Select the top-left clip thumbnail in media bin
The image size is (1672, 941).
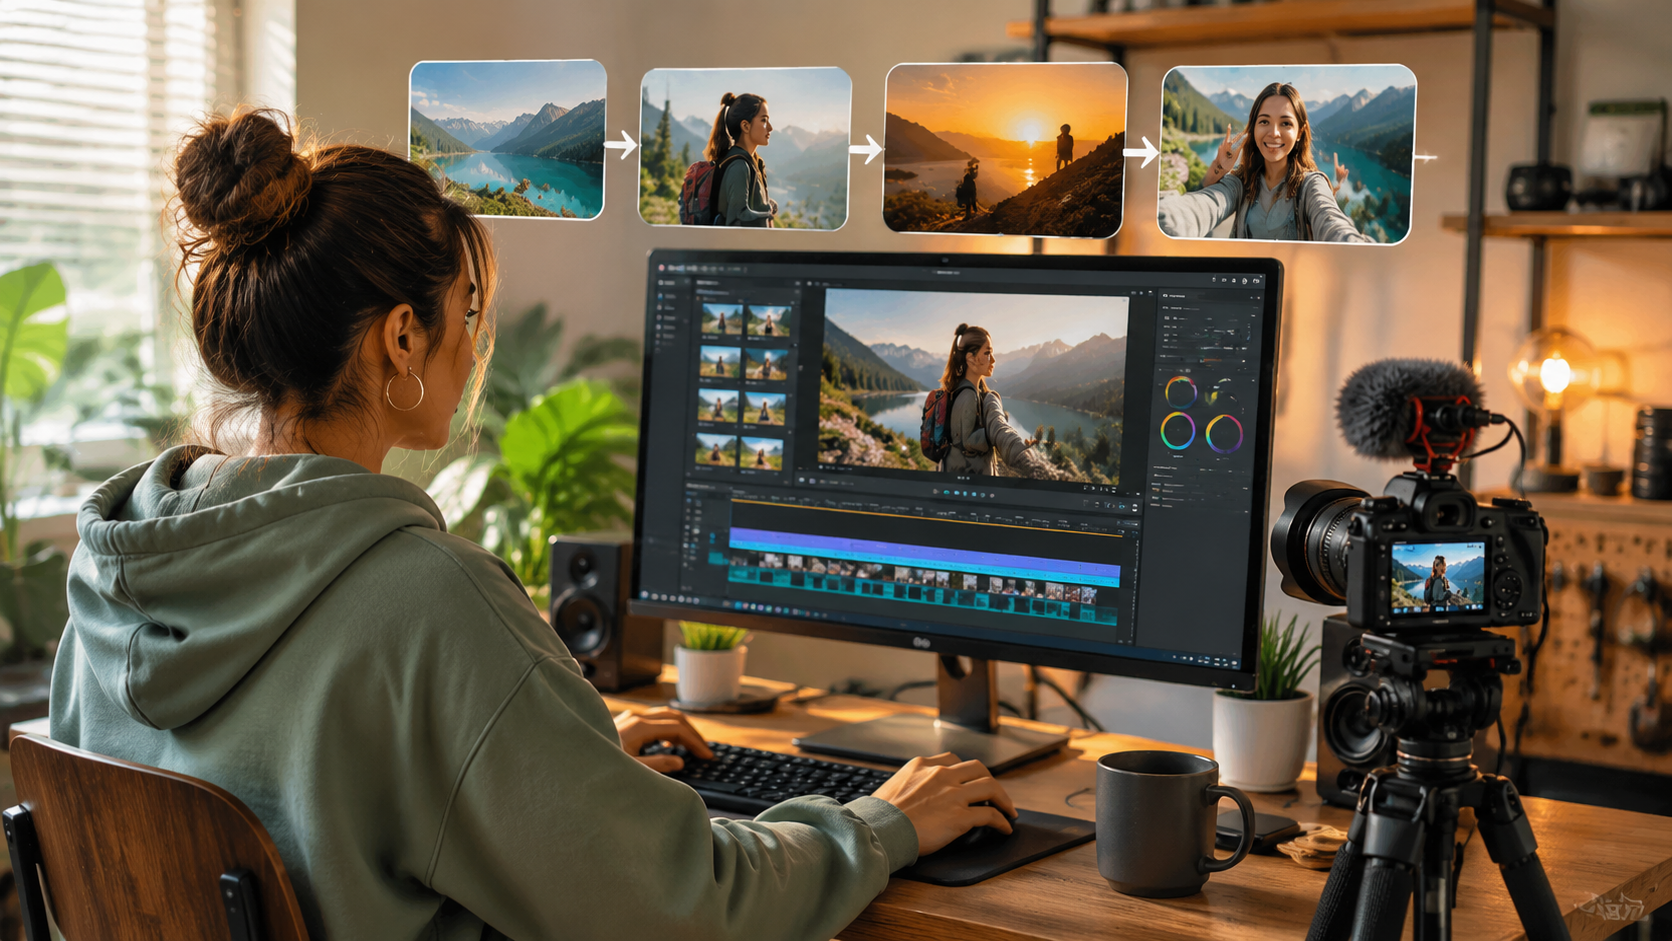[721, 320]
